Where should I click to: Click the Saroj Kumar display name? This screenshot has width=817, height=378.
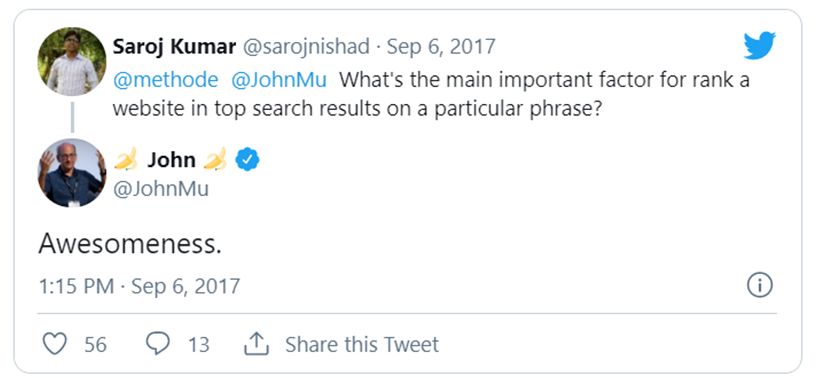(174, 47)
